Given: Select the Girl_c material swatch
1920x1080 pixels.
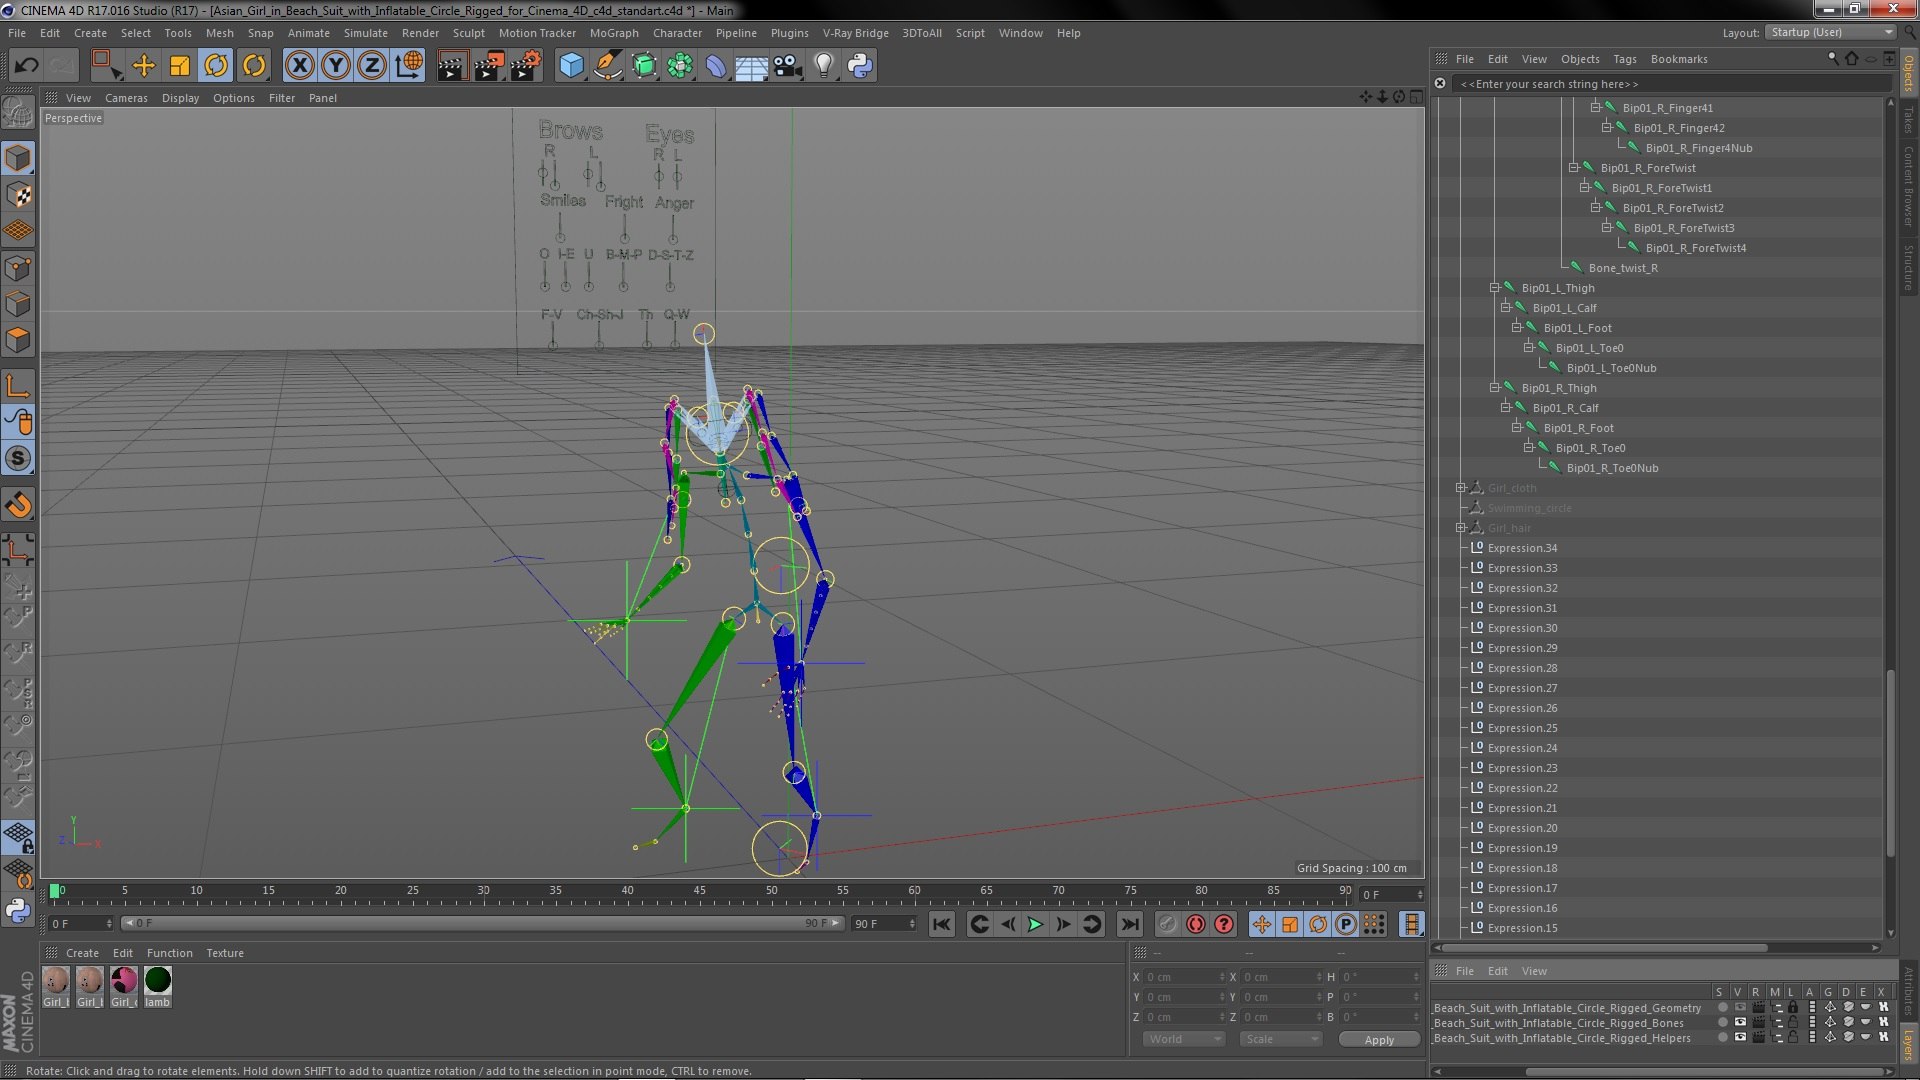Looking at the screenshot, I should coord(124,986).
